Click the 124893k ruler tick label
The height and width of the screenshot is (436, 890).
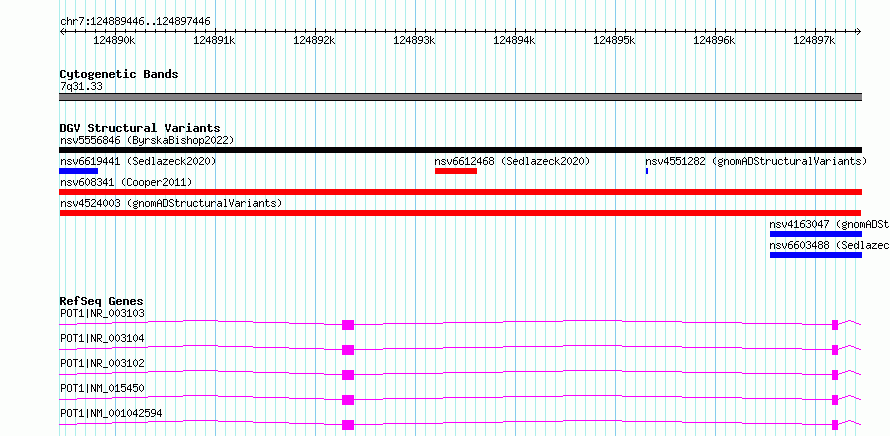point(414,41)
